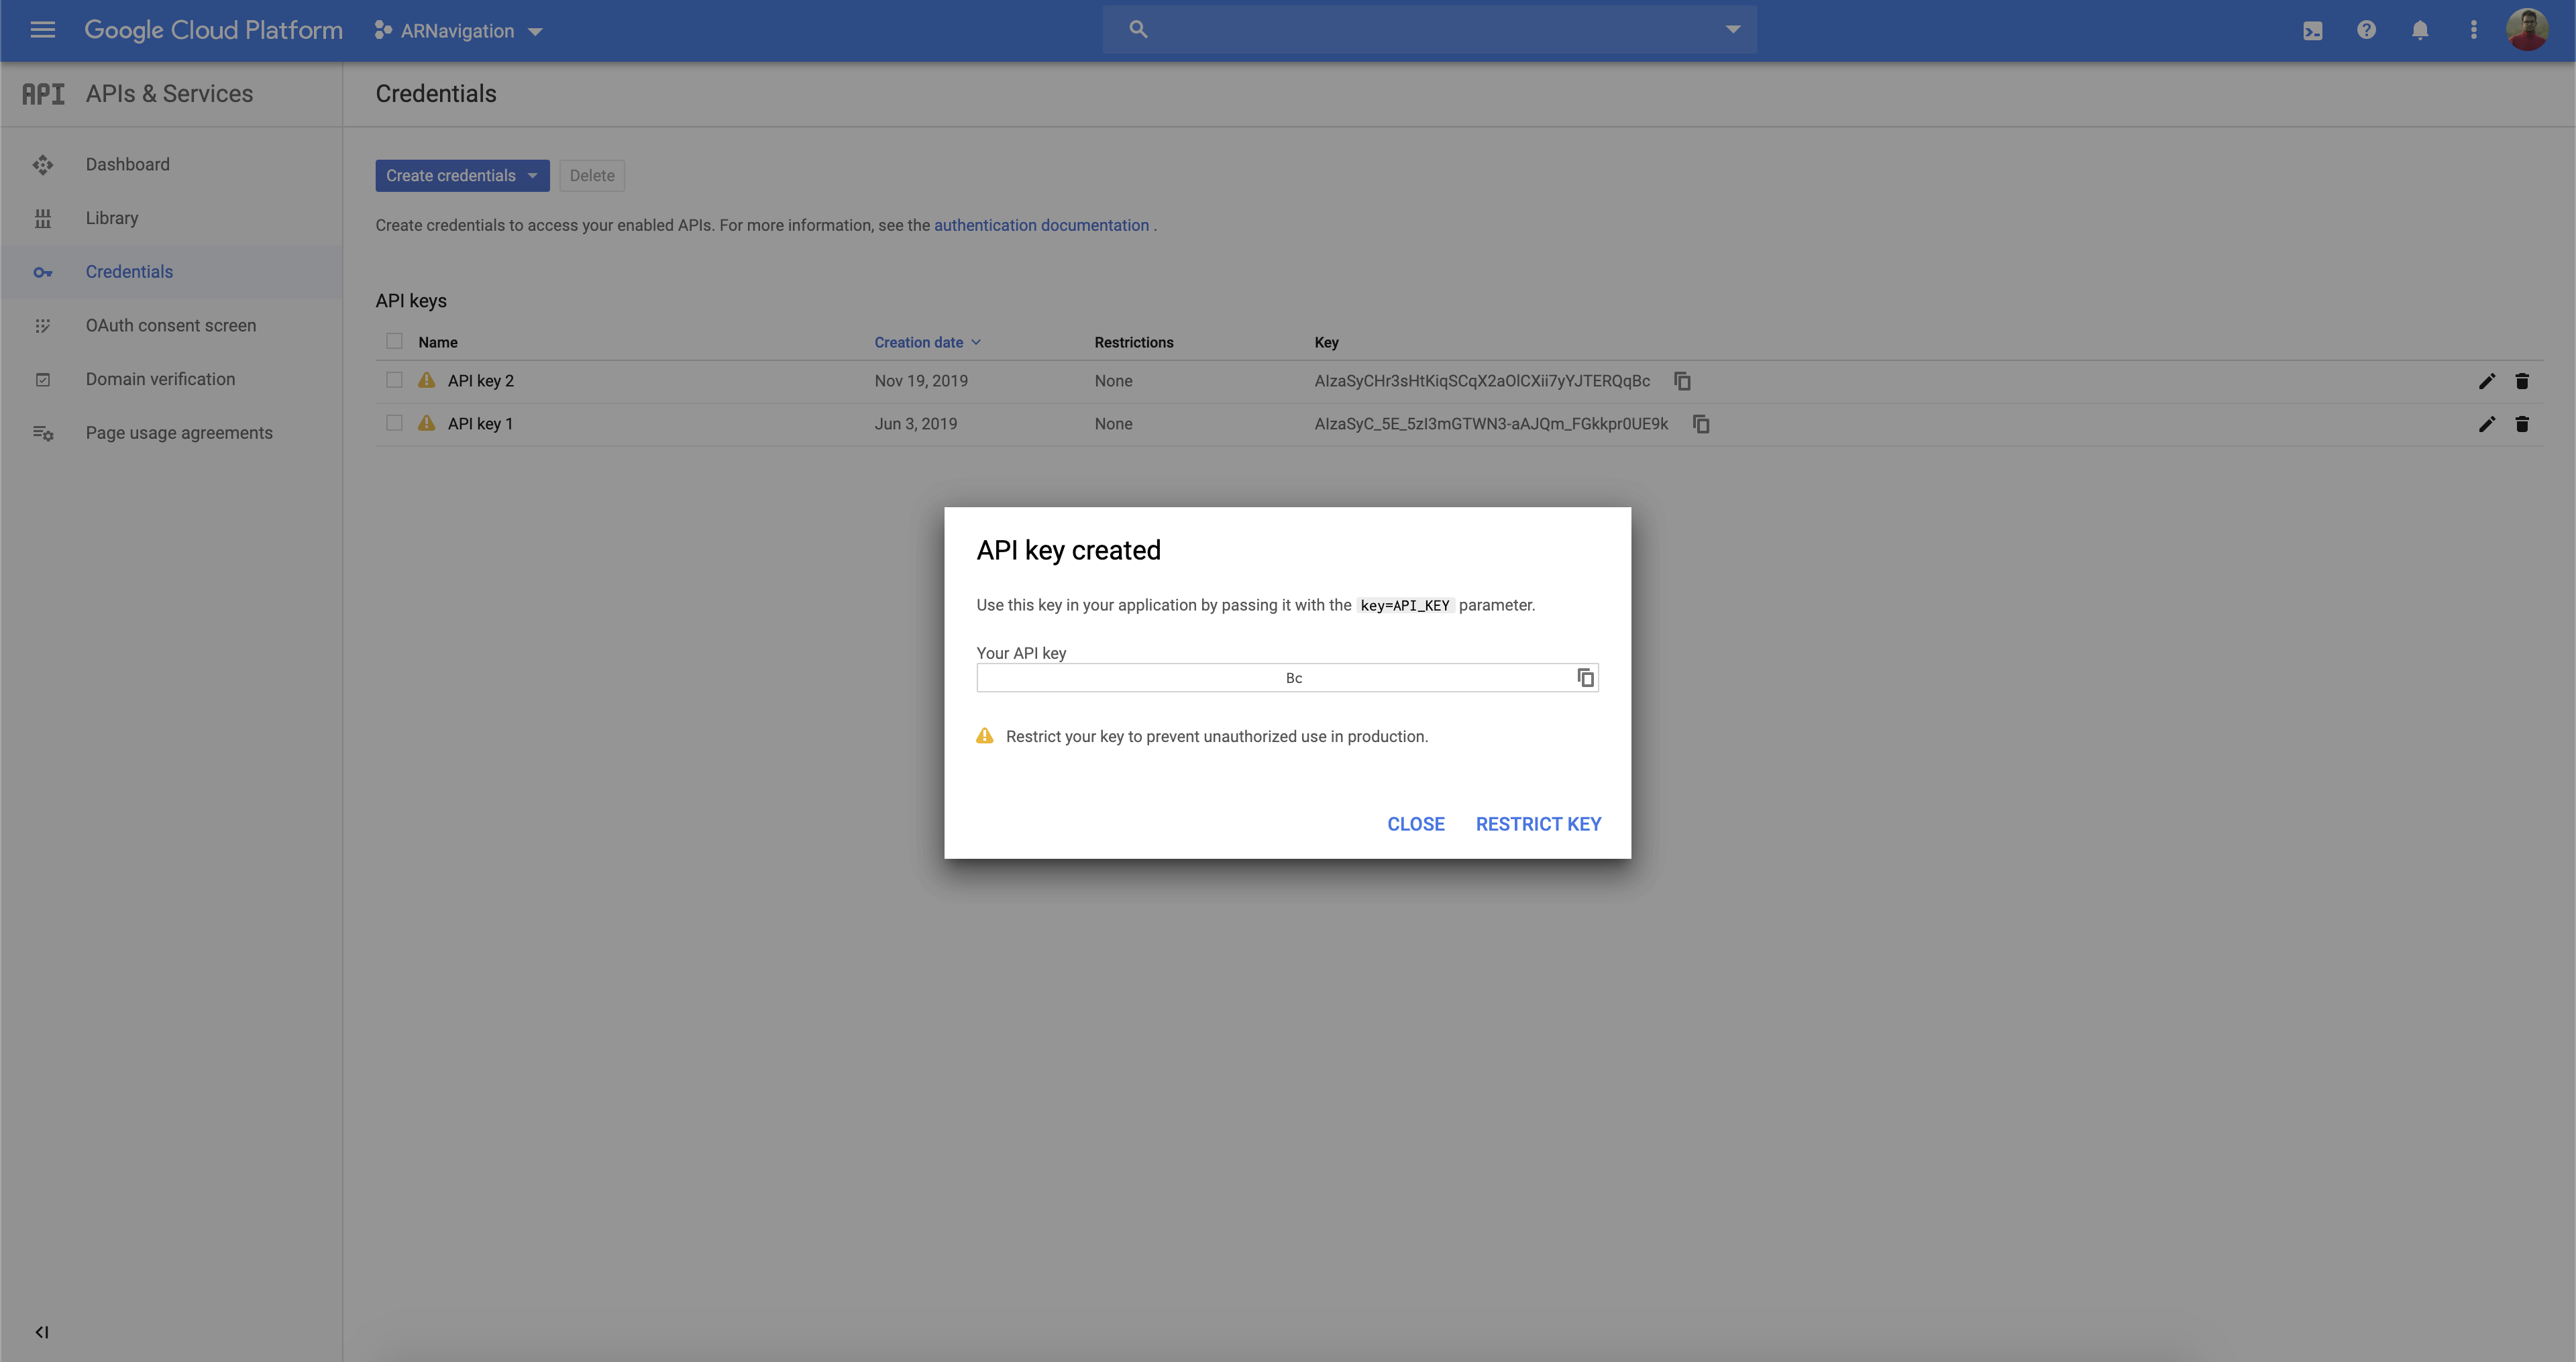Open the Help question mark icon
The image size is (2576, 1362).
click(x=2366, y=30)
